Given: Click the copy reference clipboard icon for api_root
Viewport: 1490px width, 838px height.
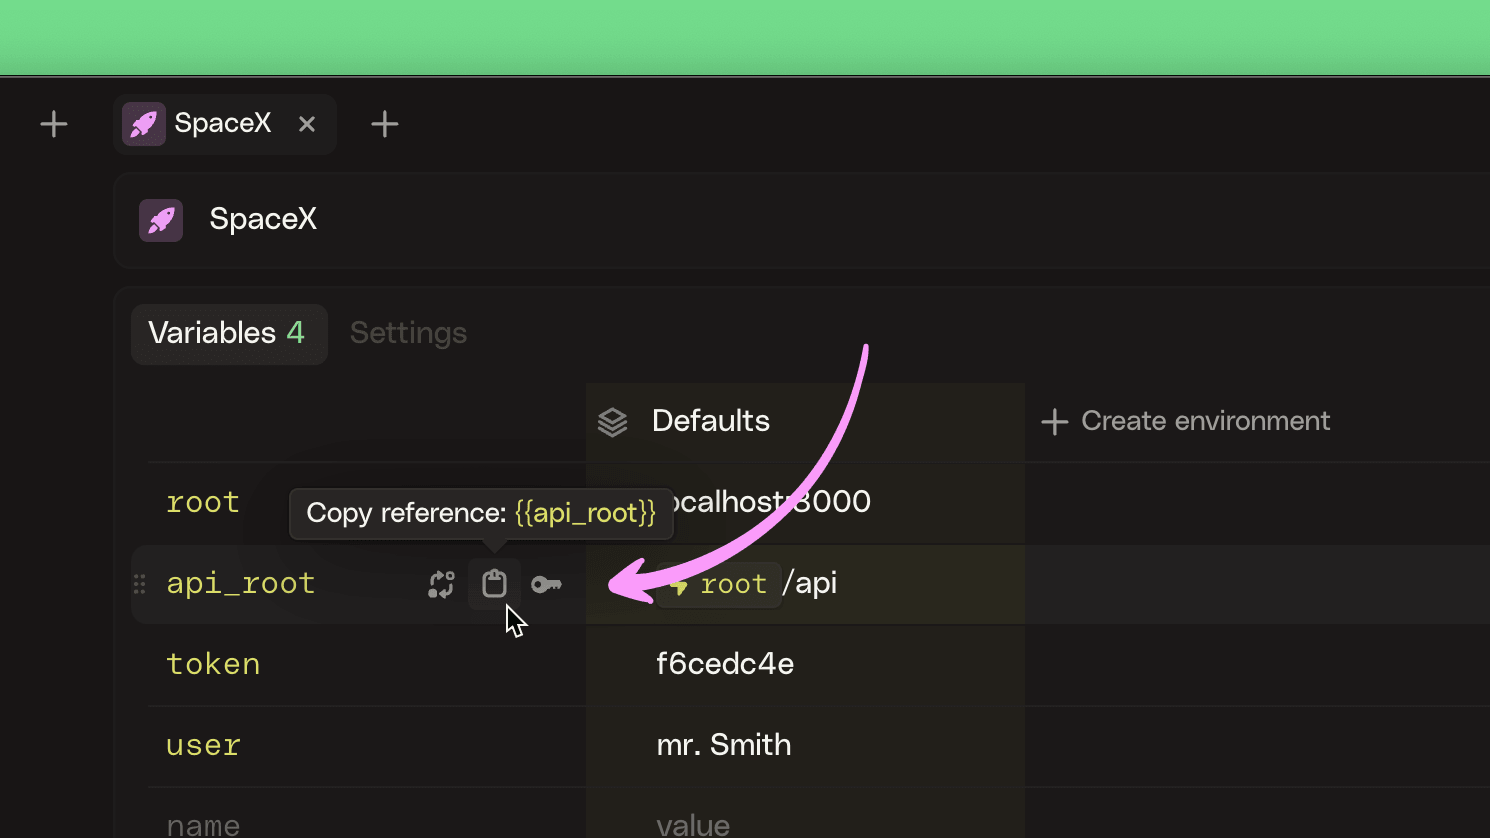Looking at the screenshot, I should 494,584.
